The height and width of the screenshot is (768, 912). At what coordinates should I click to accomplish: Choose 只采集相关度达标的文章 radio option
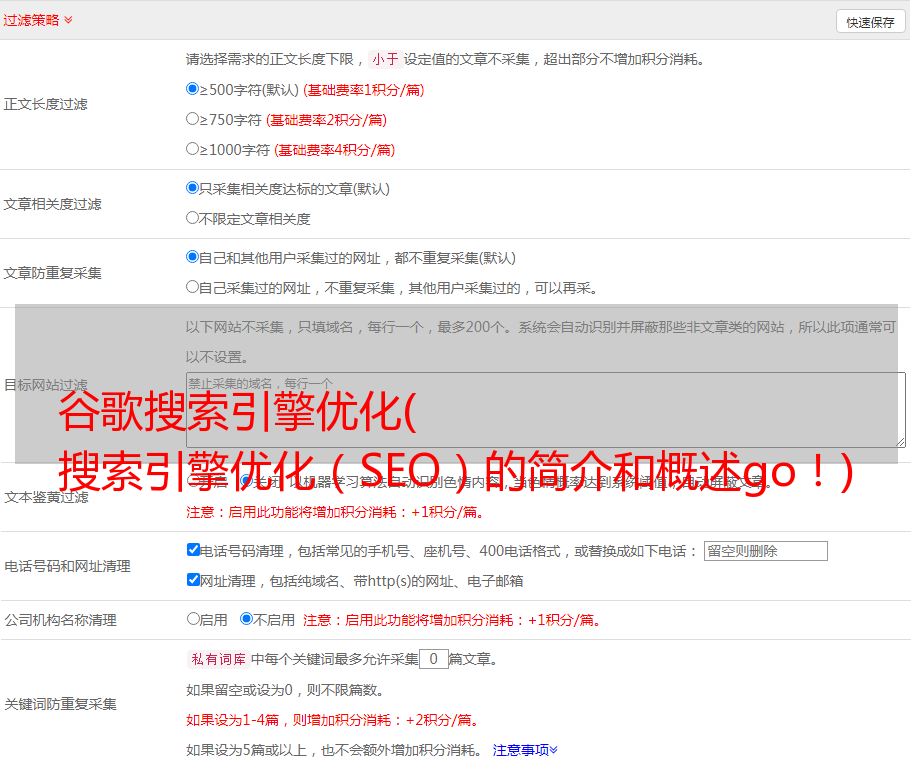pos(192,188)
